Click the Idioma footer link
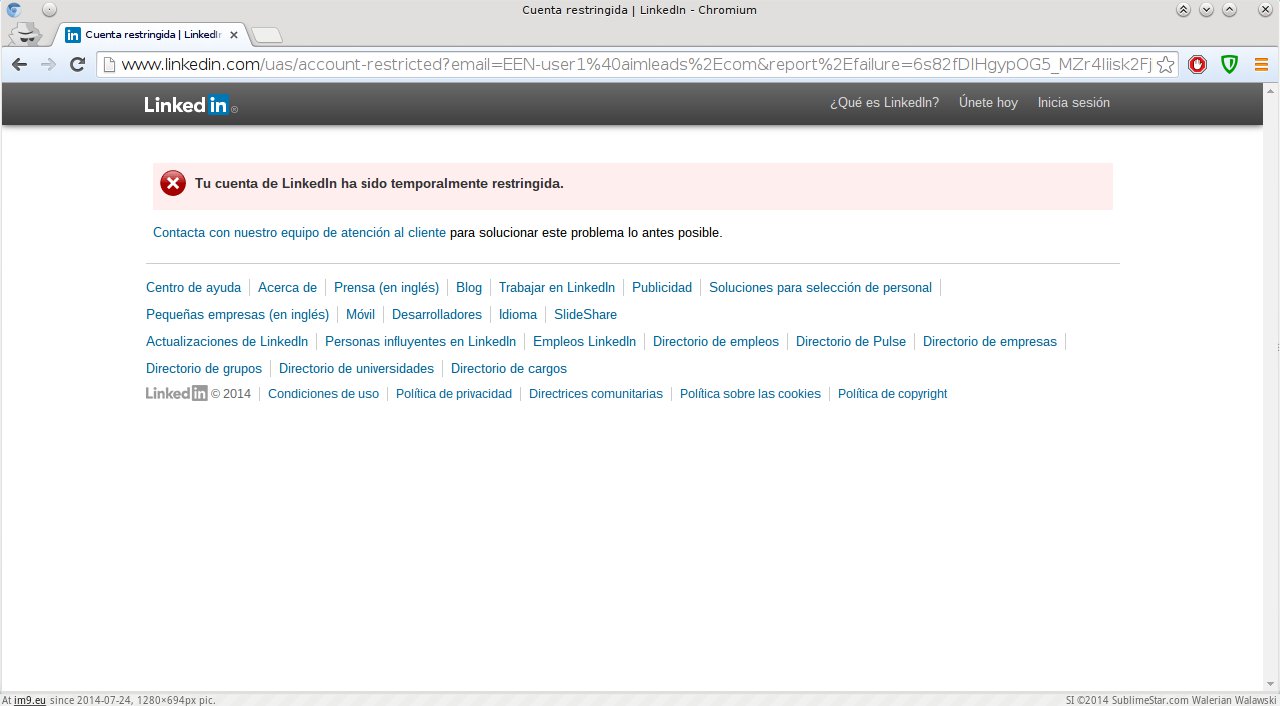Screen dimensions: 1280x706 [518, 315]
